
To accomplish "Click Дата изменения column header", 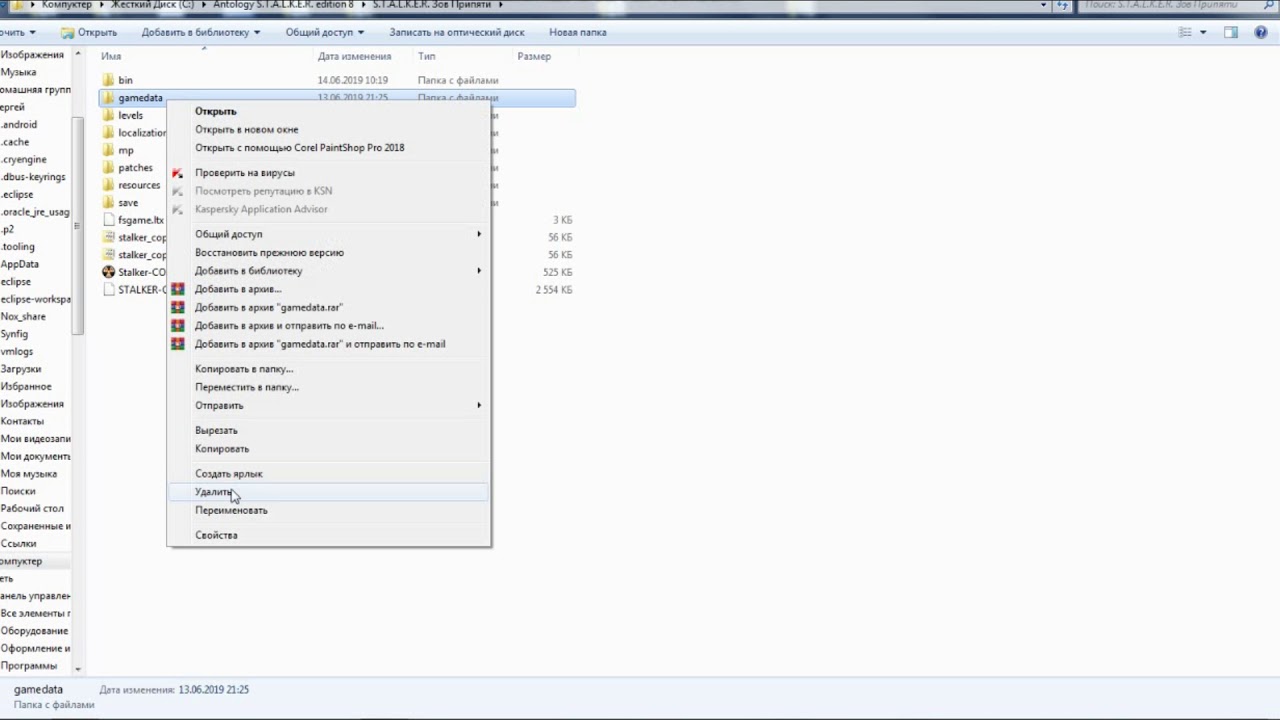I will coord(354,56).
